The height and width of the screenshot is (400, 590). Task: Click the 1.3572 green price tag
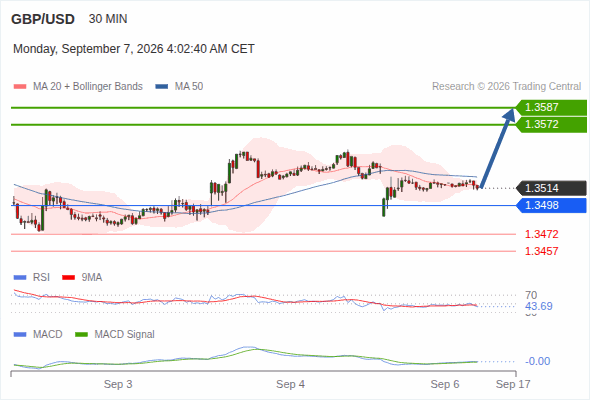click(551, 125)
